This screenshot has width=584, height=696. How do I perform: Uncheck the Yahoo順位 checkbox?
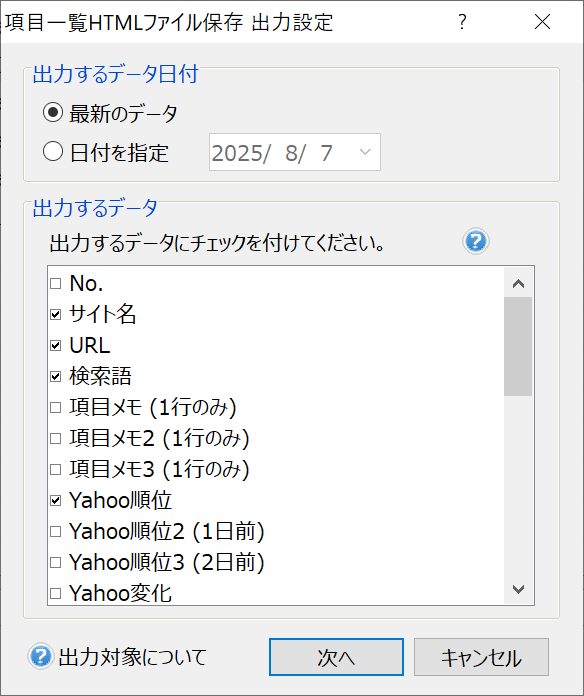click(x=55, y=501)
